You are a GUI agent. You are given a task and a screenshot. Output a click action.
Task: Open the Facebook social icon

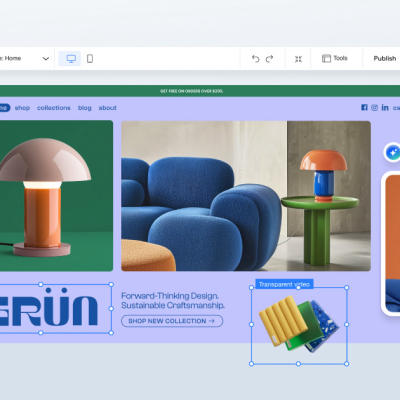click(364, 107)
